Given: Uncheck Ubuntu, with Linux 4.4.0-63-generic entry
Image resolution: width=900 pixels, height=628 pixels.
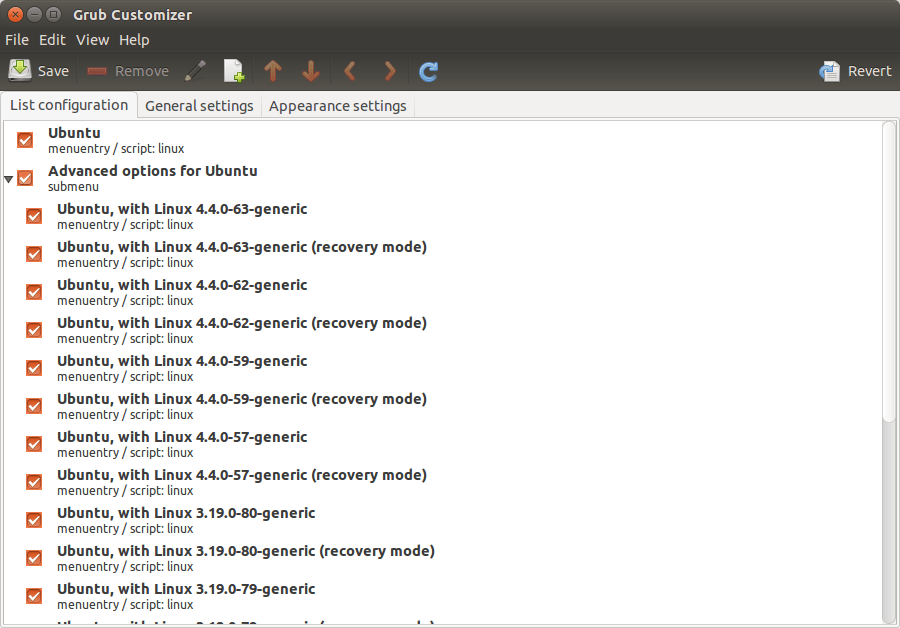Looking at the screenshot, I should (33, 216).
